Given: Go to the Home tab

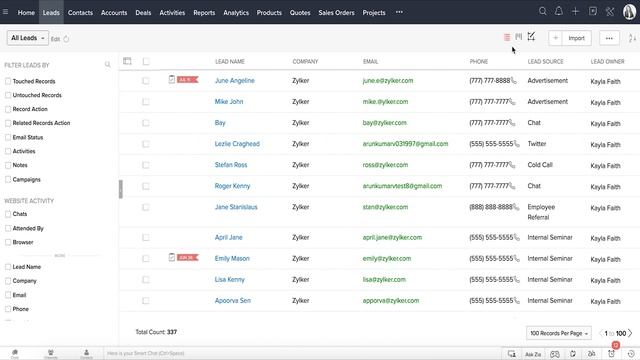Looking at the screenshot, I should pyautogui.click(x=26, y=13).
